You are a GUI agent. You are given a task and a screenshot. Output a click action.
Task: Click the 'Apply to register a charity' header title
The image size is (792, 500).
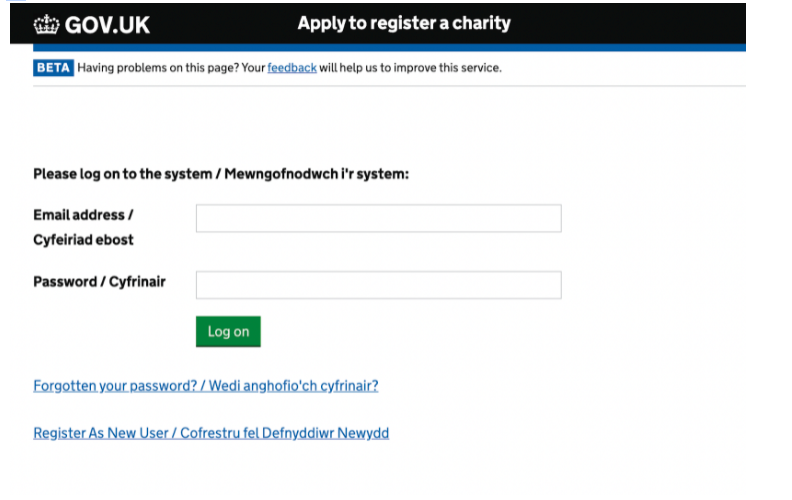[403, 23]
